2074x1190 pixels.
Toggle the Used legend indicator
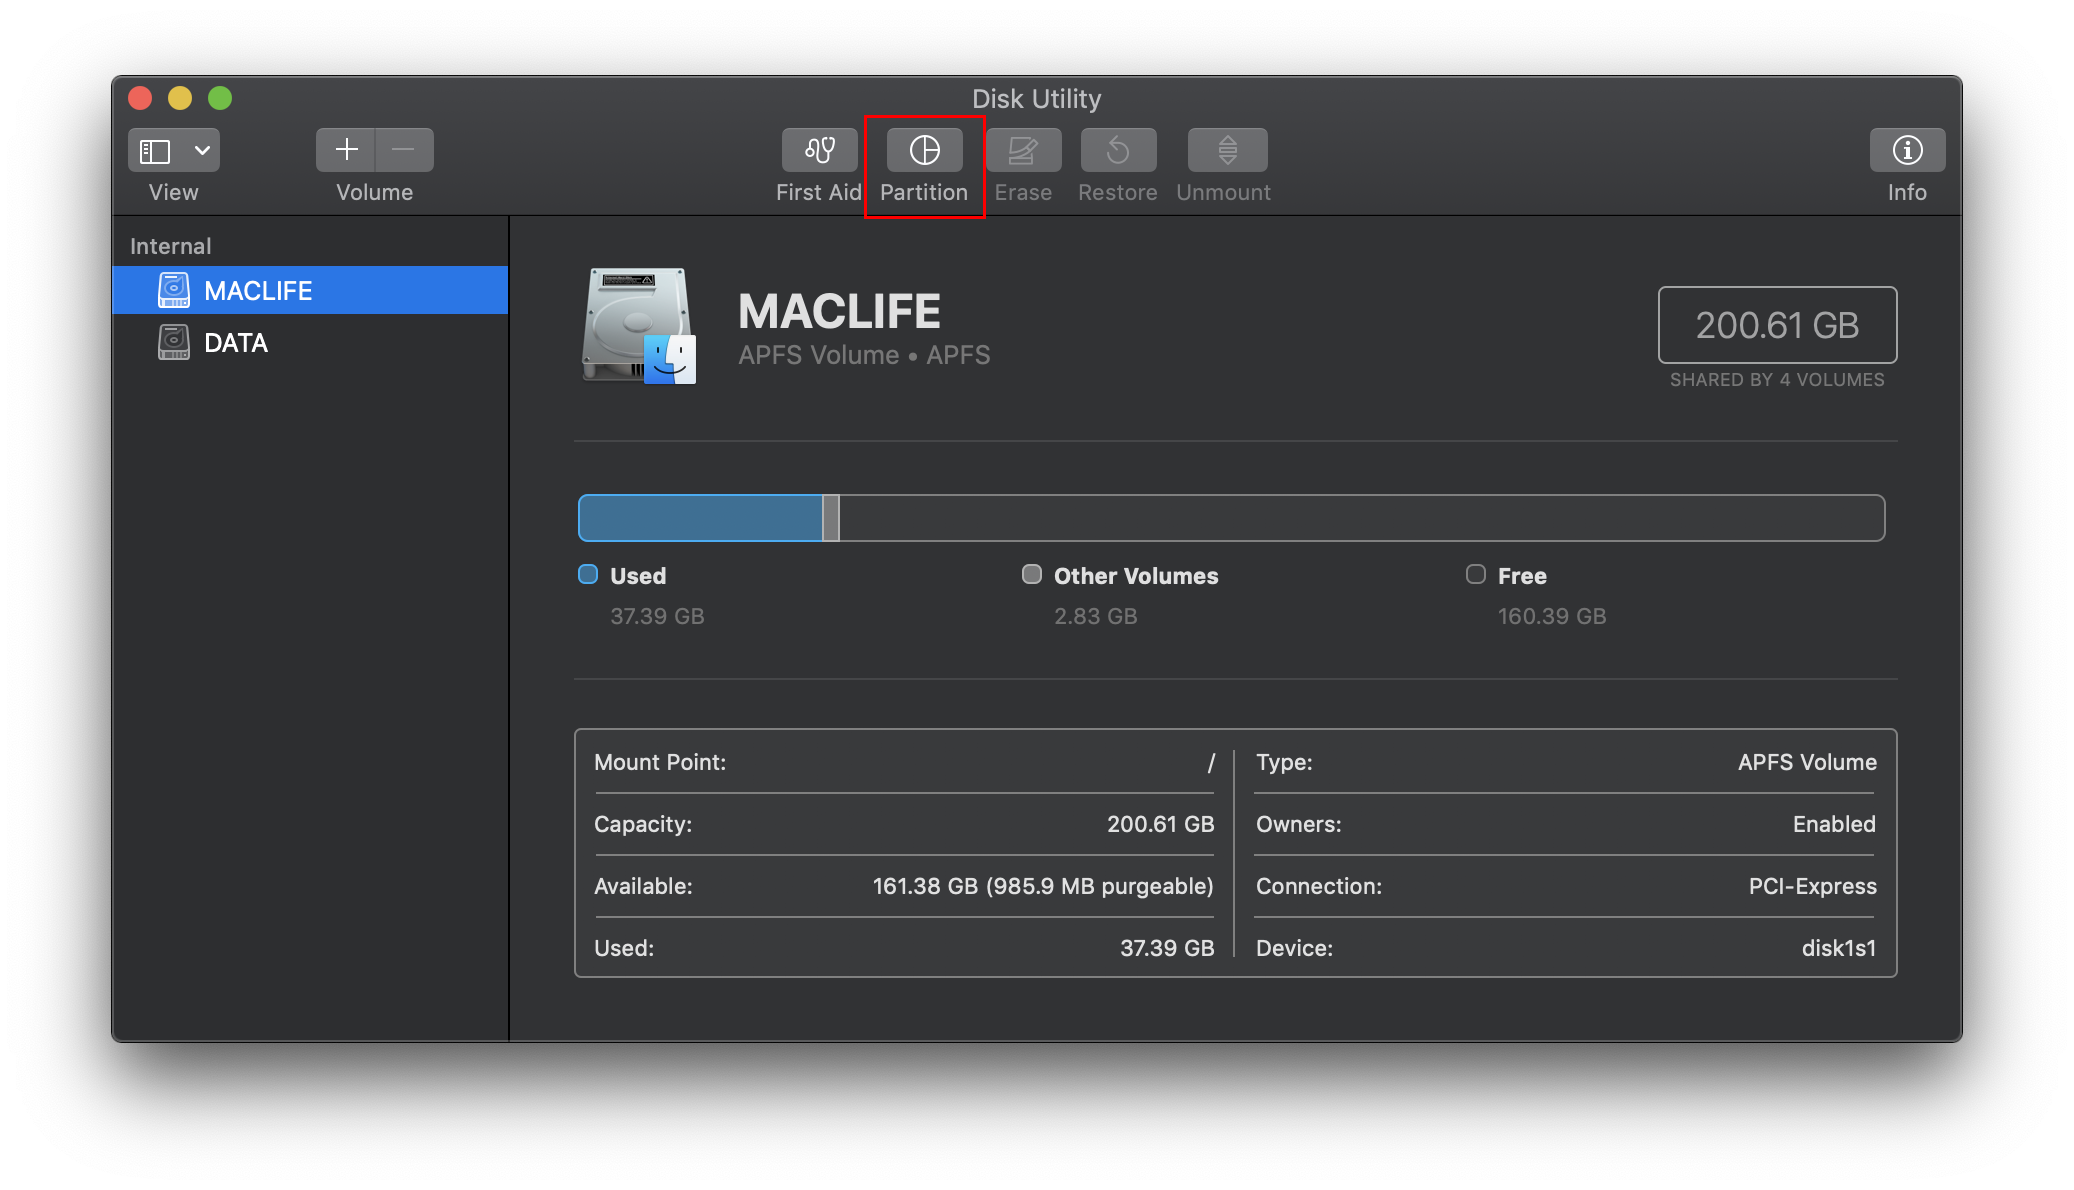[x=588, y=574]
